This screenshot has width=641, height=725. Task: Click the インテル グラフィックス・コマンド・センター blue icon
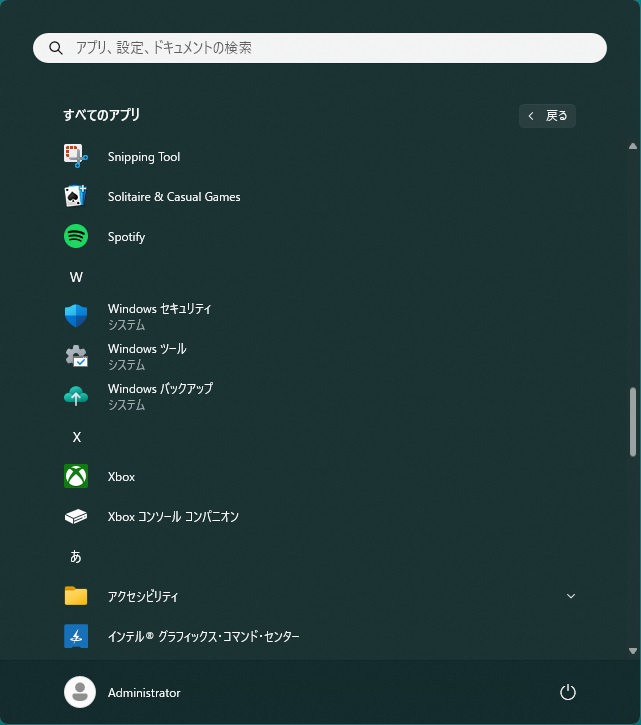(76, 636)
